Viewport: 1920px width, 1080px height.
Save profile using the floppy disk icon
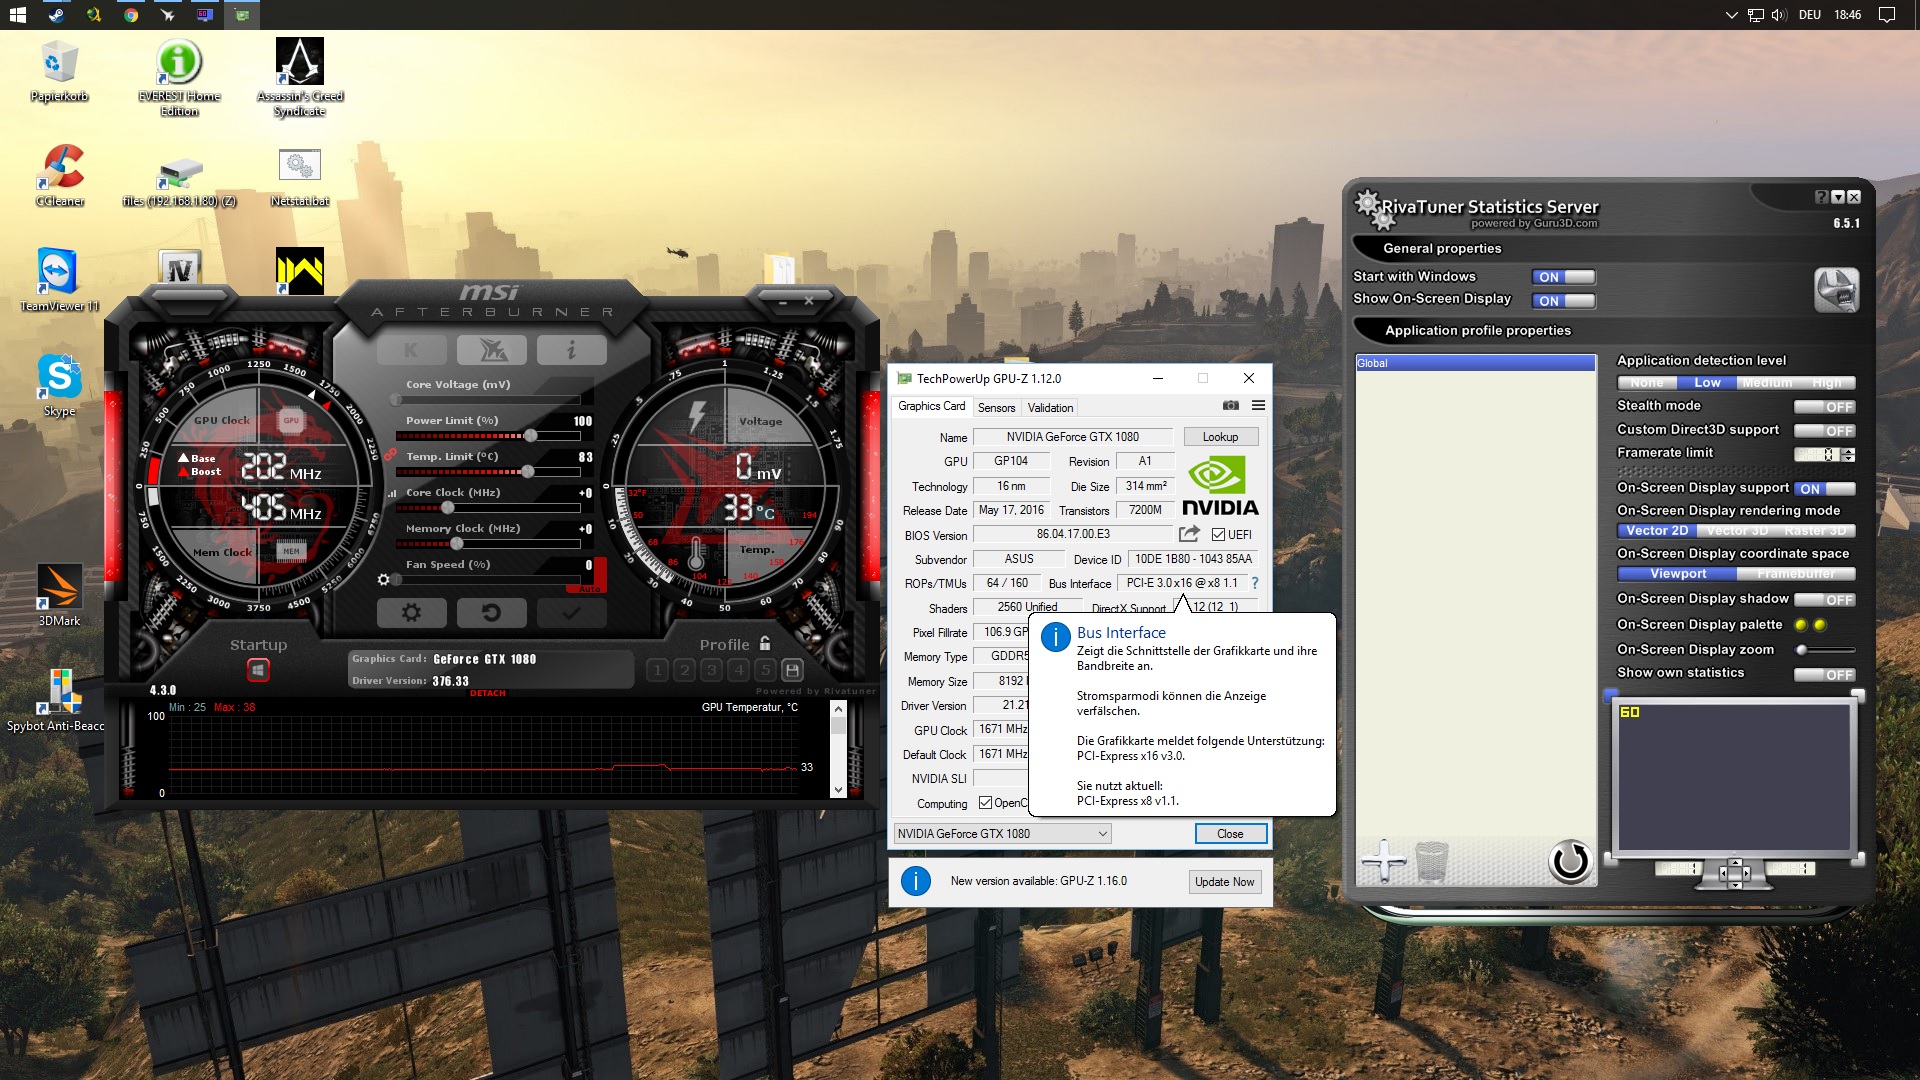[792, 670]
